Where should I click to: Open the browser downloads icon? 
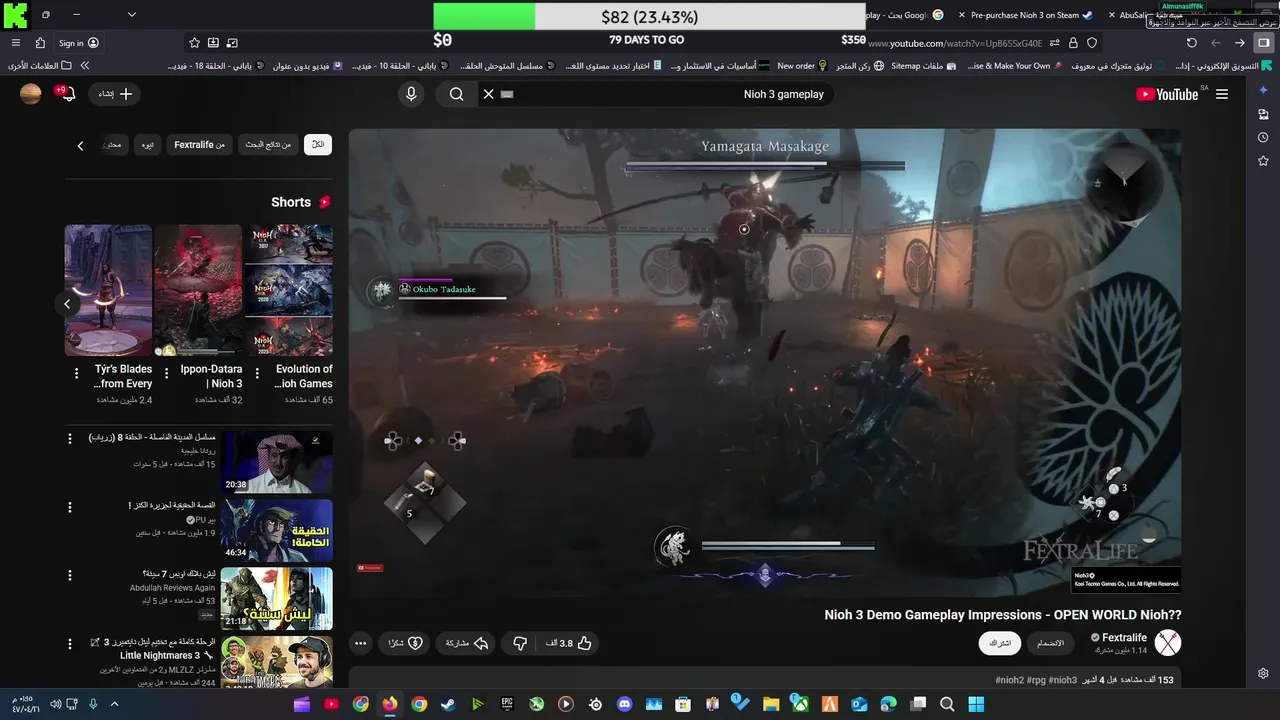213,43
